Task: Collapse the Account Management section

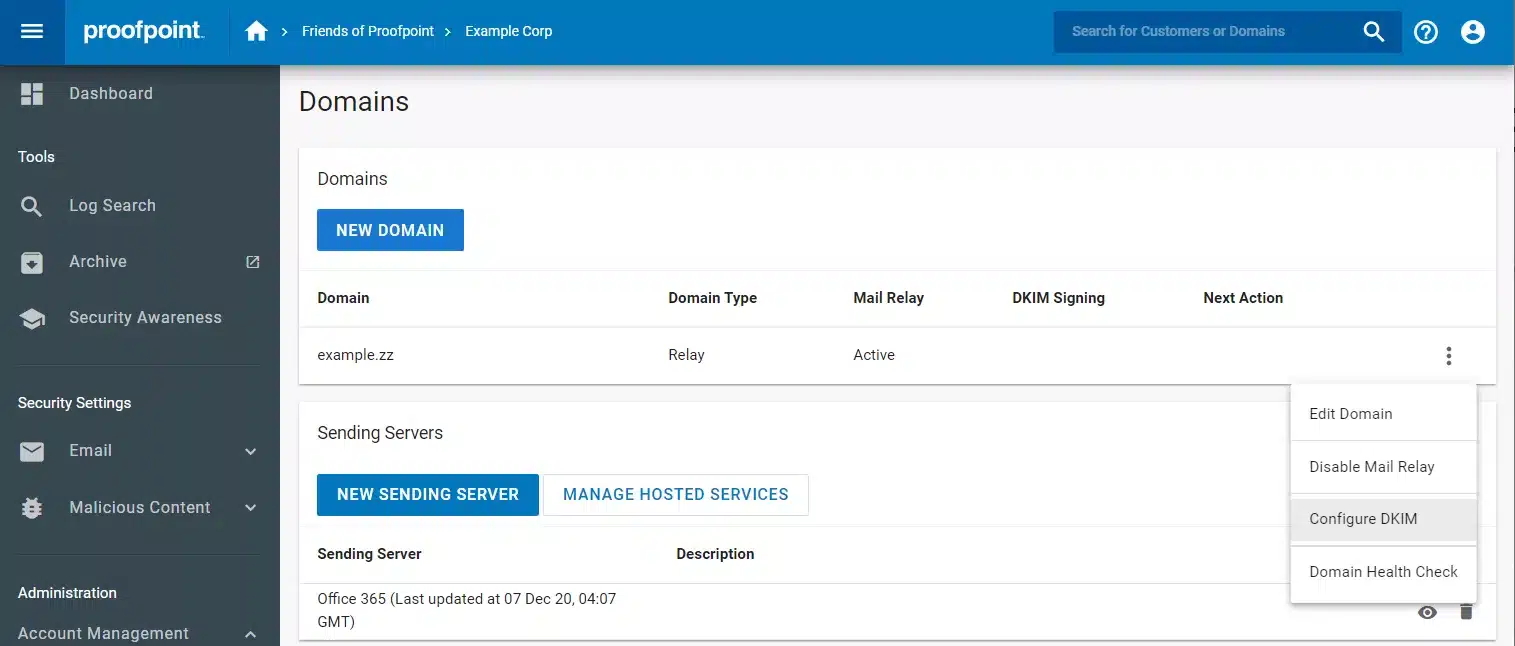Action: (x=251, y=634)
